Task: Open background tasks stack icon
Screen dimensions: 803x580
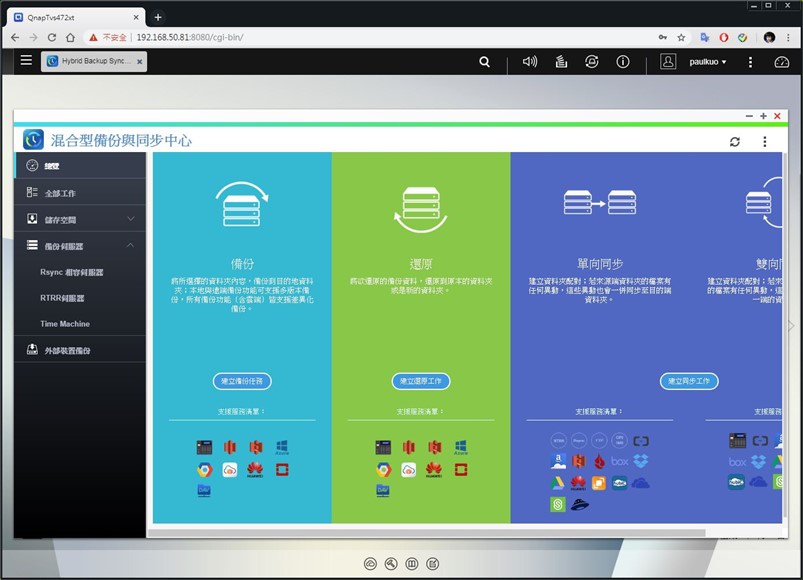Action: [x=561, y=62]
